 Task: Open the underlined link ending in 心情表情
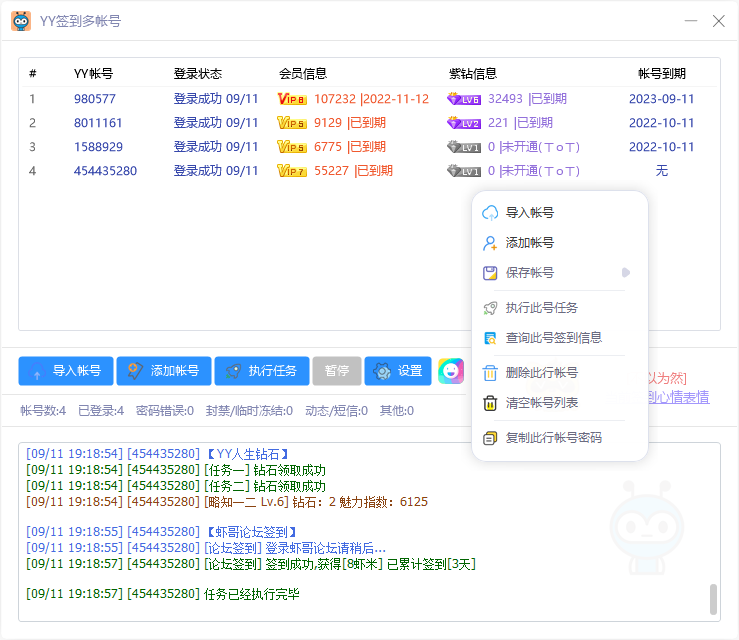679,397
